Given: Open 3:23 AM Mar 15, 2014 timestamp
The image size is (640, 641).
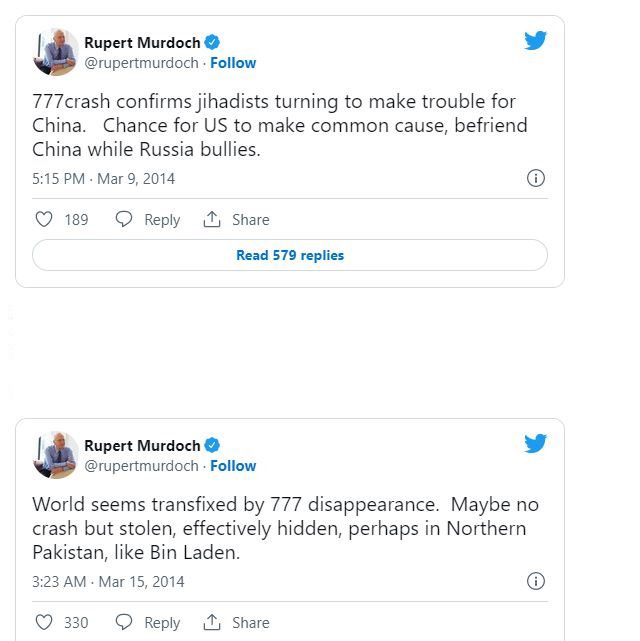Looking at the screenshot, I should [x=108, y=582].
